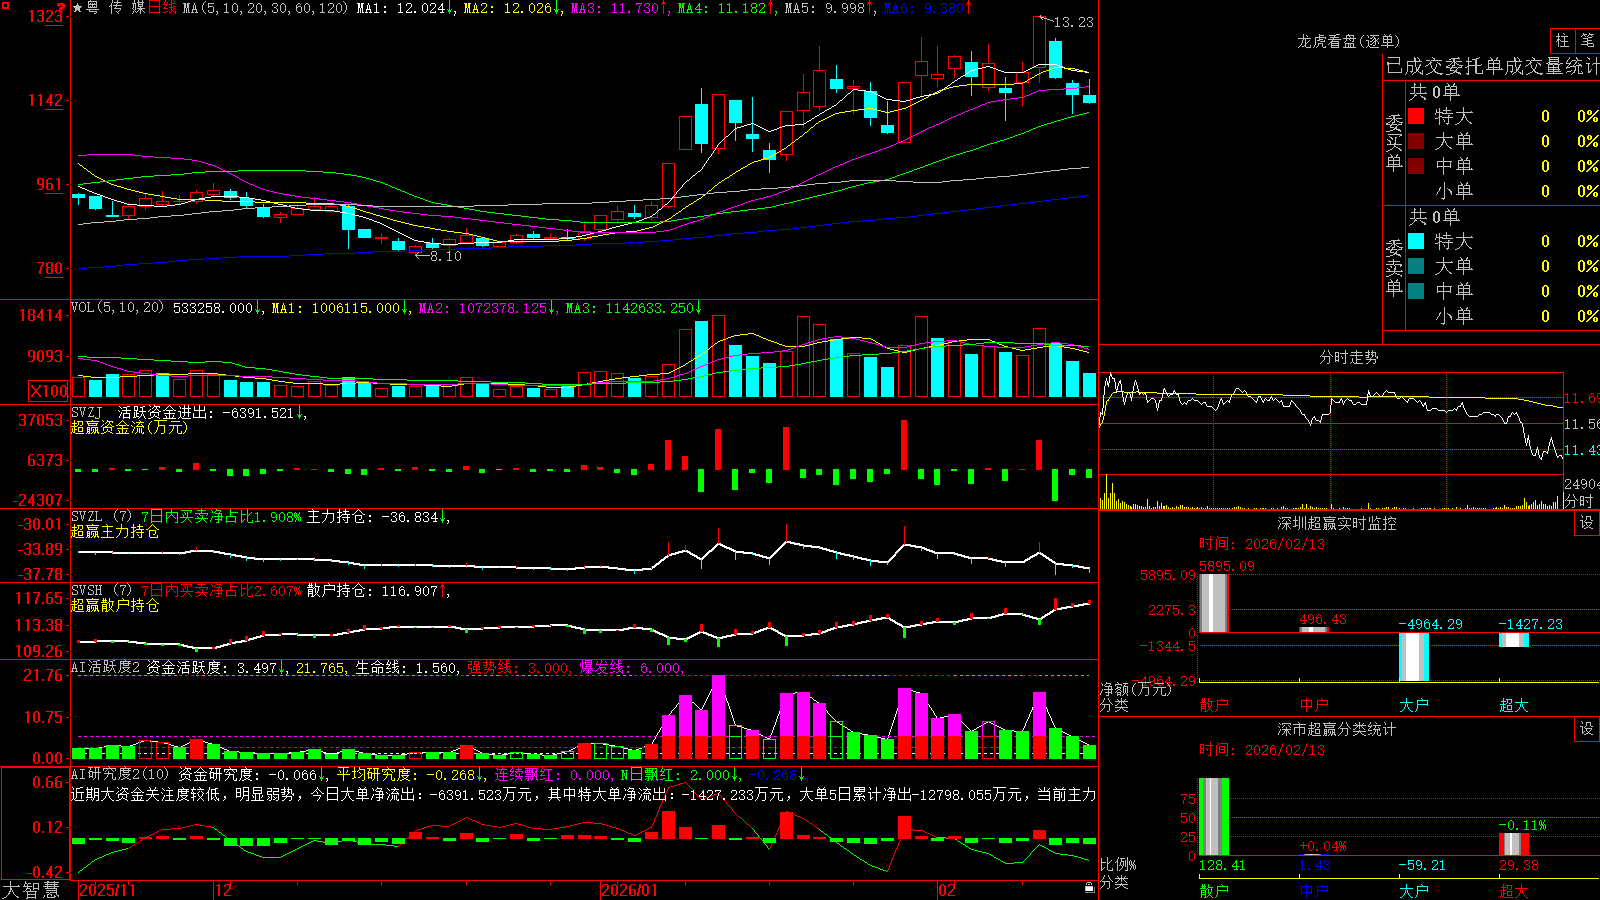
Task: Open the AI研究度2(10) indicator label
Action: tap(120, 774)
